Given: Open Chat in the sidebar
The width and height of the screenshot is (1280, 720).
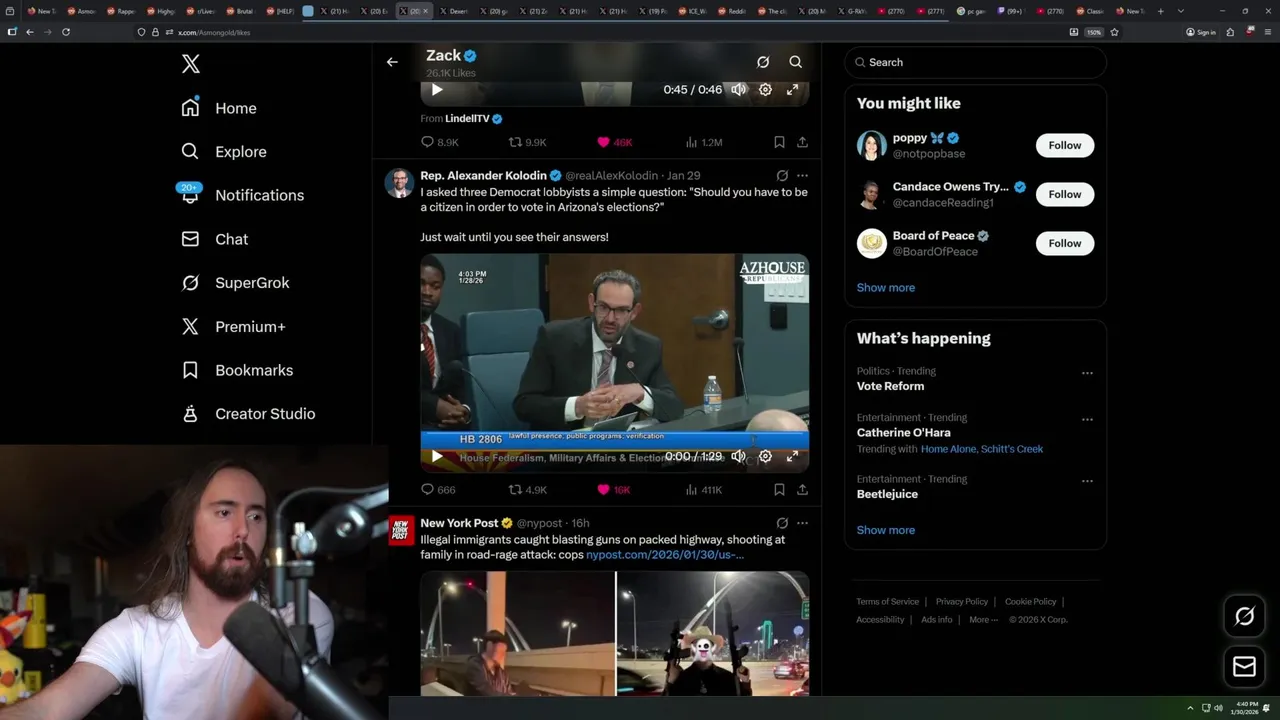Looking at the screenshot, I should [x=215, y=239].
